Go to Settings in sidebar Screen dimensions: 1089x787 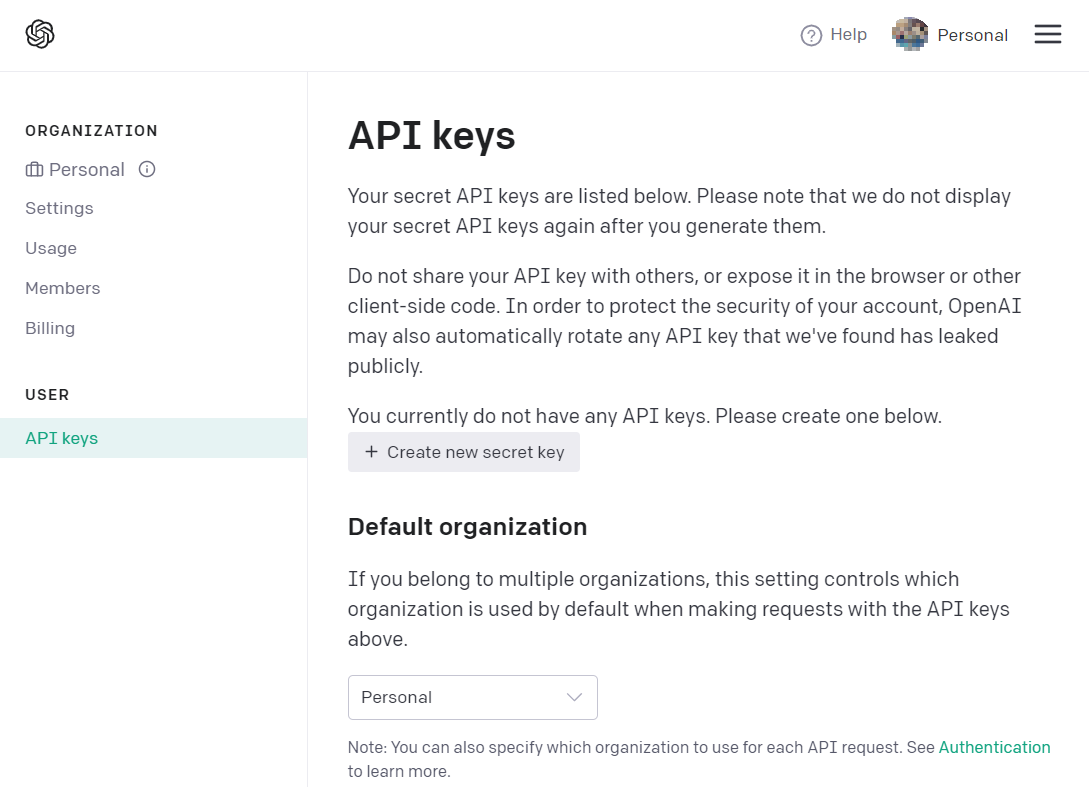click(x=59, y=208)
